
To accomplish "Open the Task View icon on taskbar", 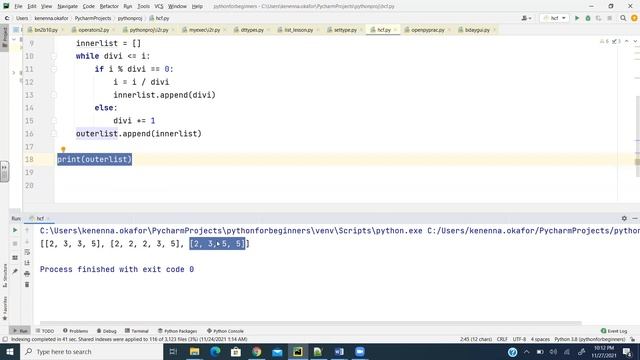I will (173, 351).
